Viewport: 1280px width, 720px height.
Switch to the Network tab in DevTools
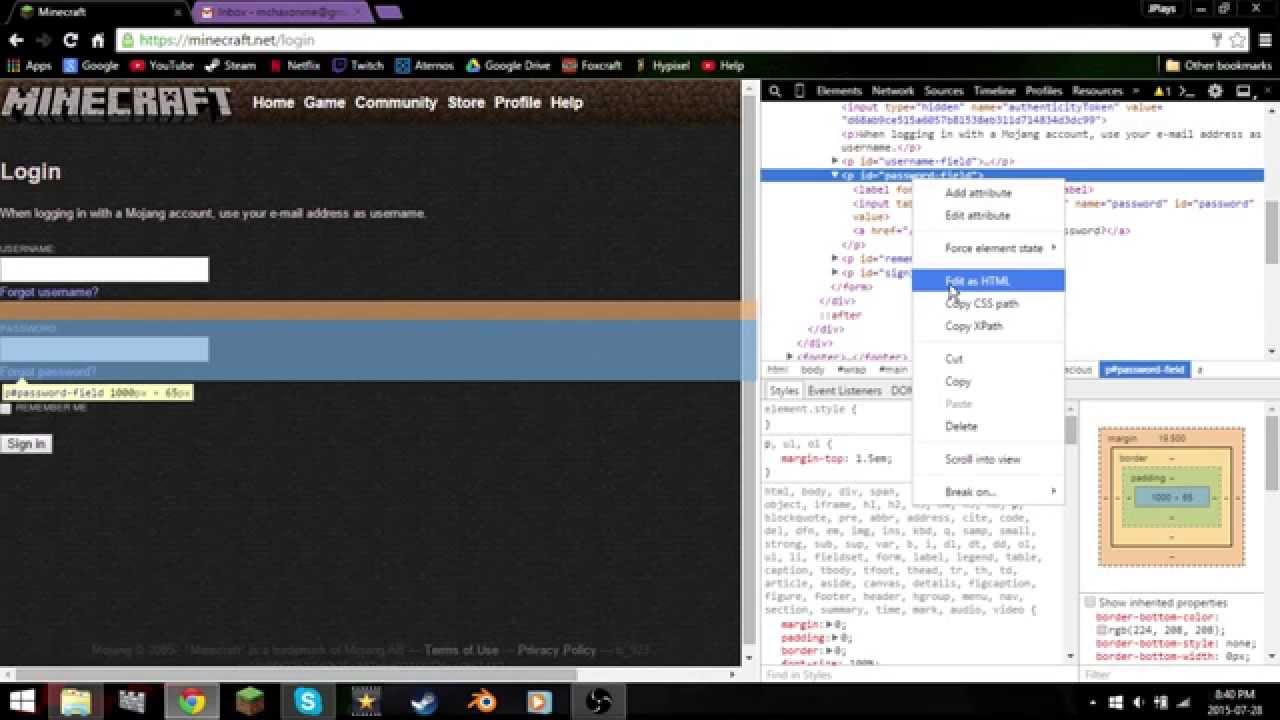(x=893, y=90)
